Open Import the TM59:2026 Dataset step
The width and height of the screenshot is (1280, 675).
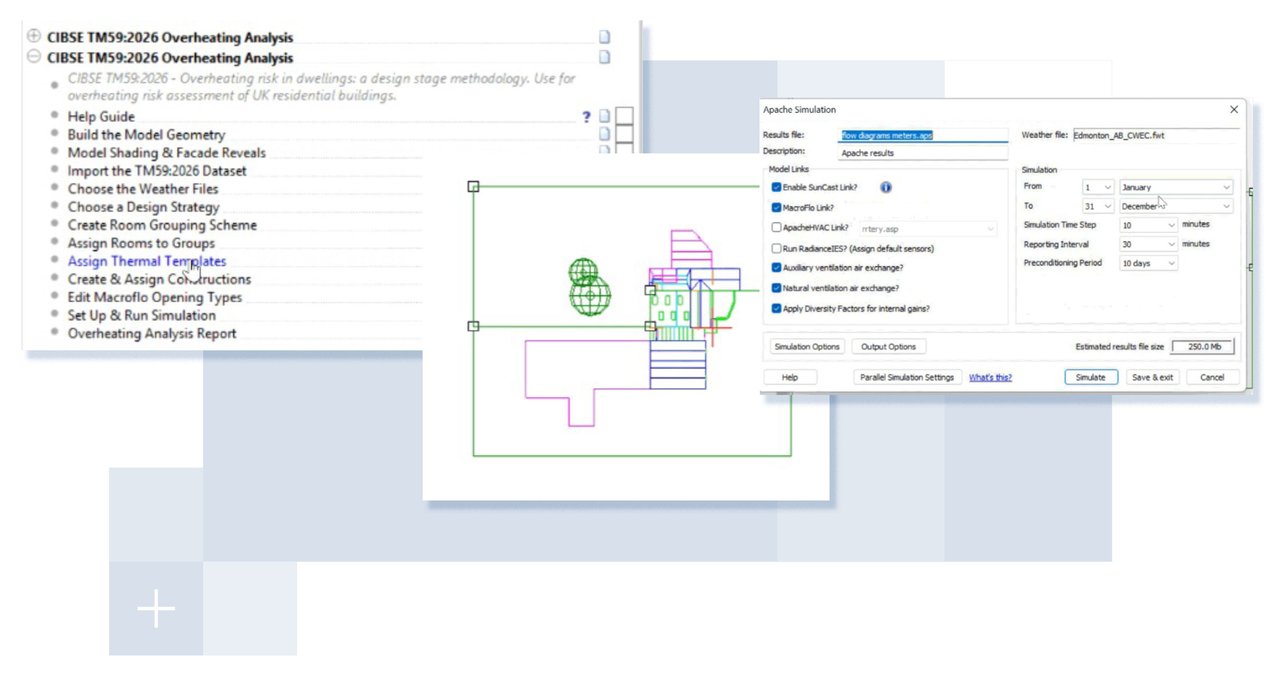click(157, 170)
